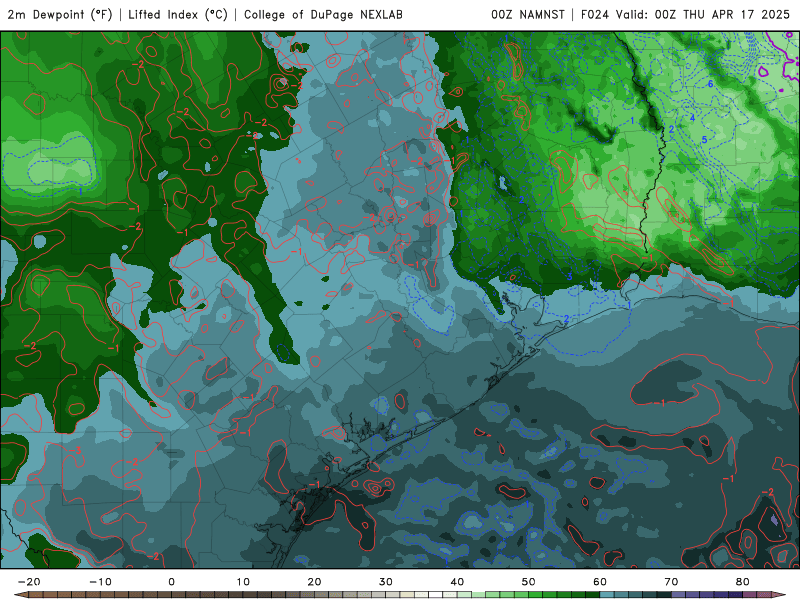The height and width of the screenshot is (600, 800).
Task: Click the 10 label on the color scale
Action: pyautogui.click(x=243, y=582)
